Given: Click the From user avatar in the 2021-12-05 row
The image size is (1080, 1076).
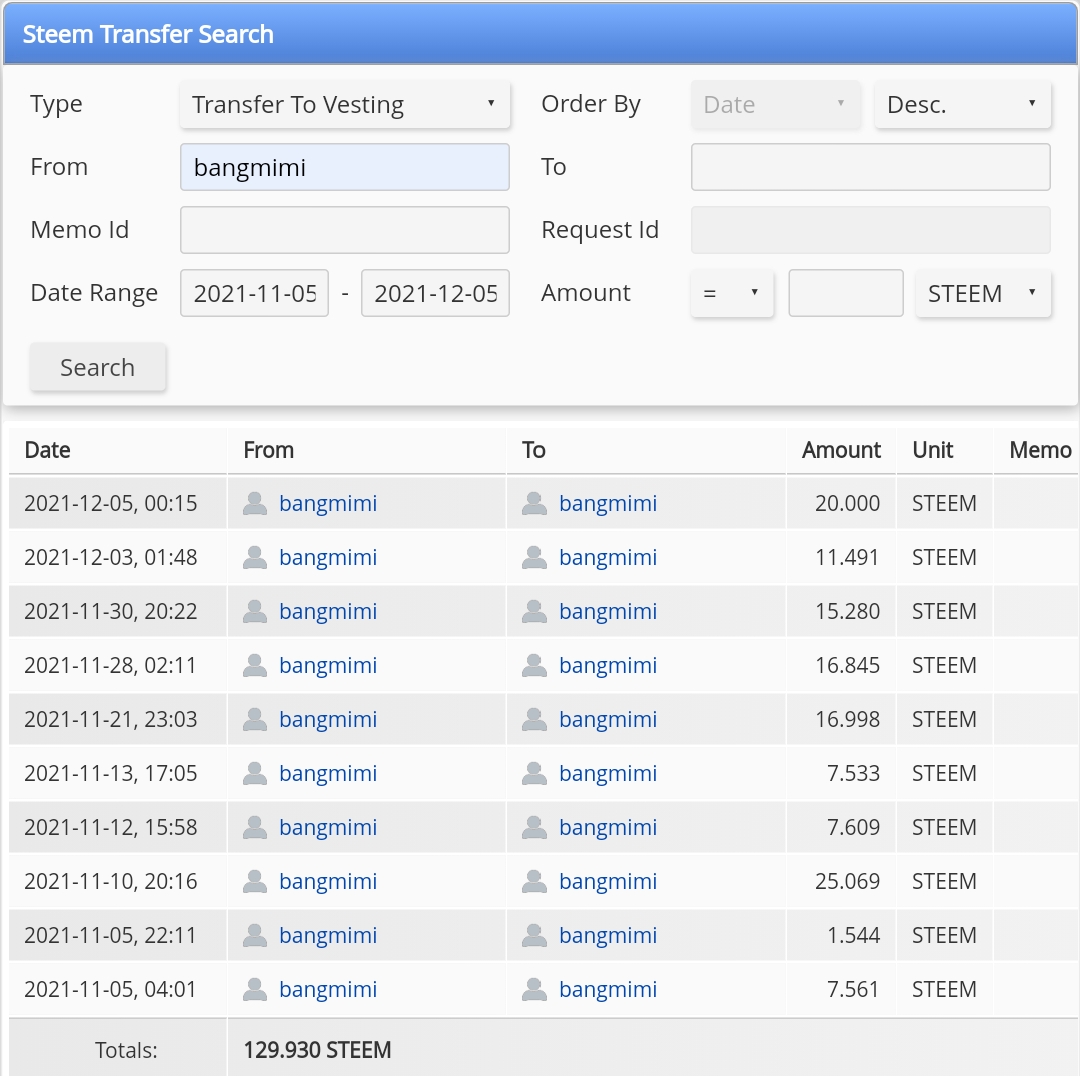Looking at the screenshot, I should tap(255, 504).
